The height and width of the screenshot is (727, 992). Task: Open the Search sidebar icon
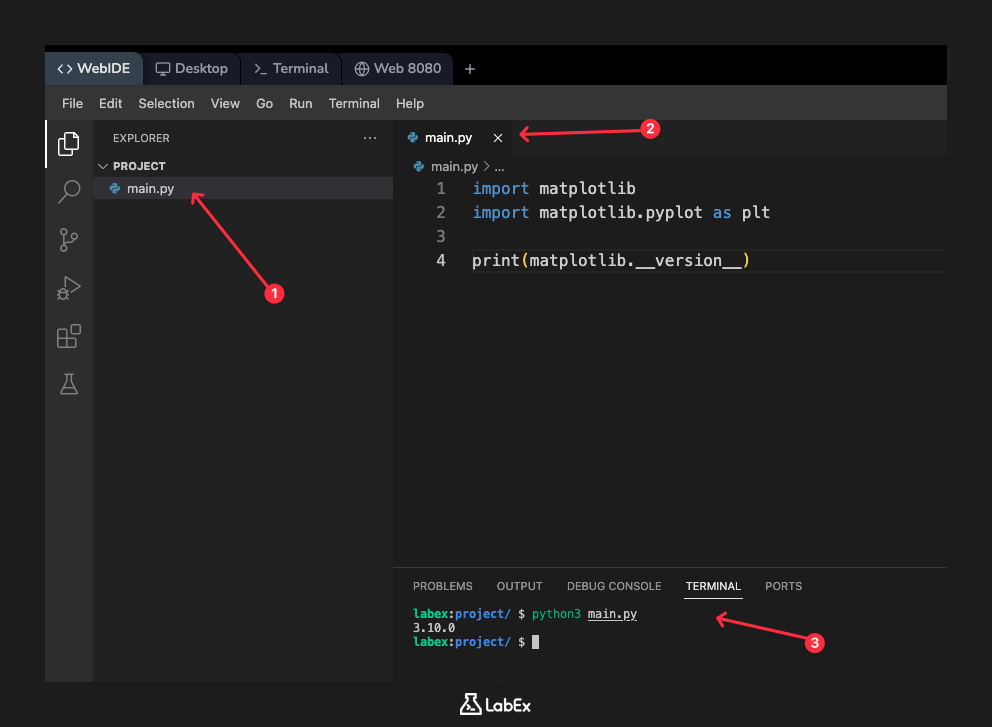(x=68, y=192)
